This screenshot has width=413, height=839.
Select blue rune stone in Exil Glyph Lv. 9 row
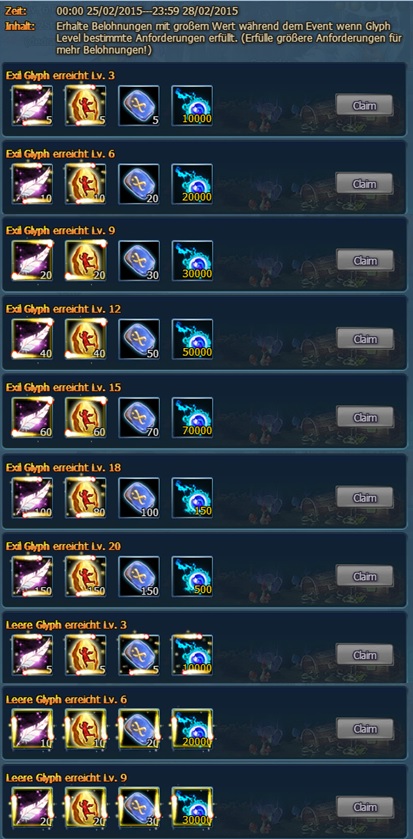pos(139,261)
